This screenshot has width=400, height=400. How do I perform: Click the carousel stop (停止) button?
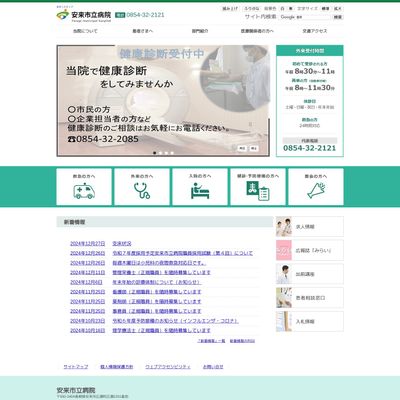(254, 148)
